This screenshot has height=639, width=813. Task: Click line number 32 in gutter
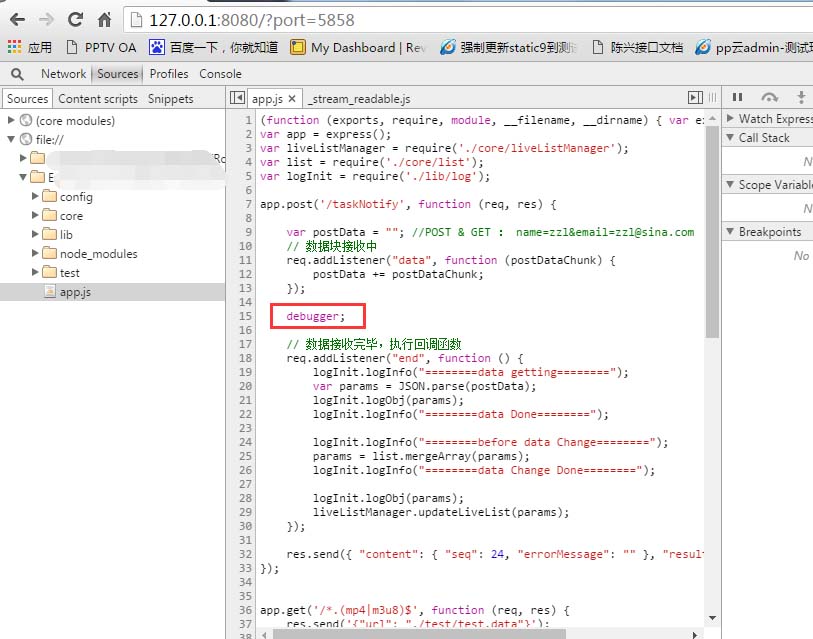point(246,554)
